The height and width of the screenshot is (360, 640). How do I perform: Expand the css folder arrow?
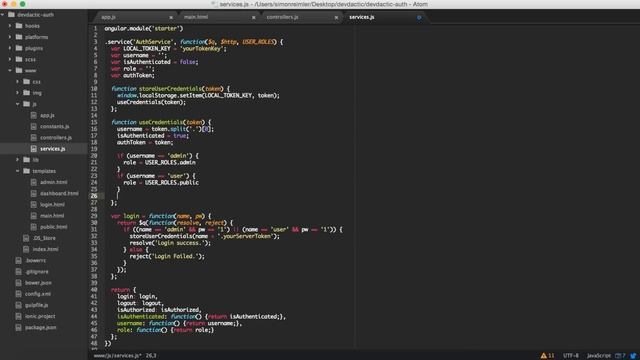tap(18, 82)
